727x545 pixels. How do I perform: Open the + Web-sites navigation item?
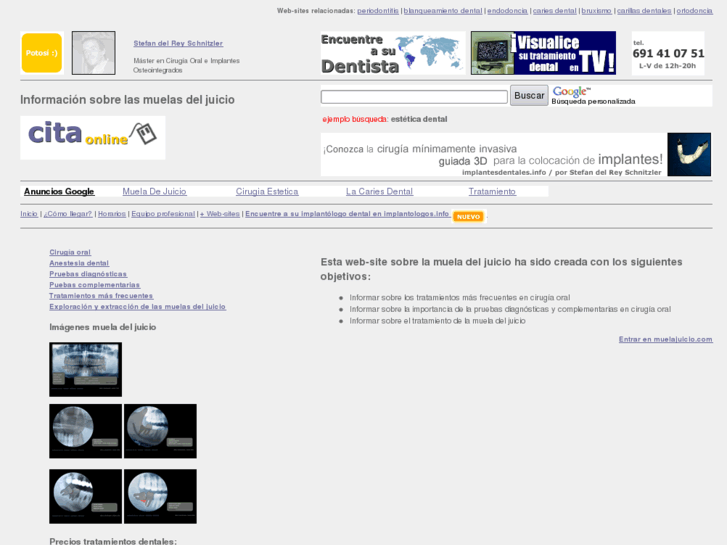(220, 214)
